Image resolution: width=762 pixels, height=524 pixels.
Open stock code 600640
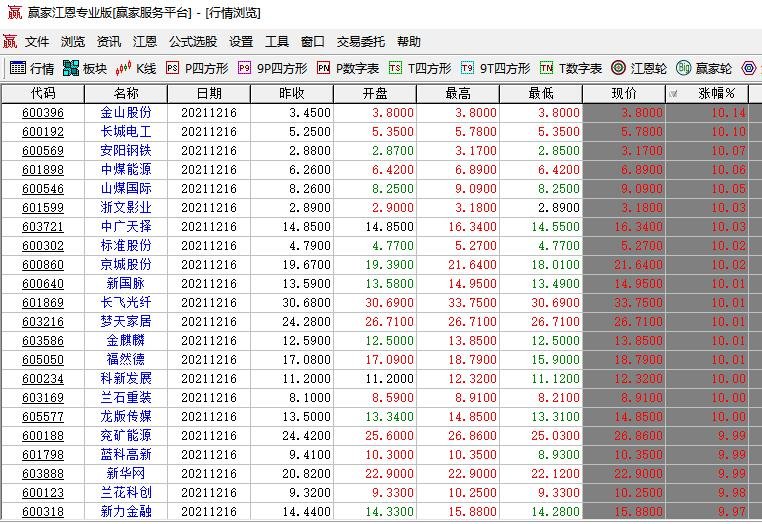tap(43, 283)
